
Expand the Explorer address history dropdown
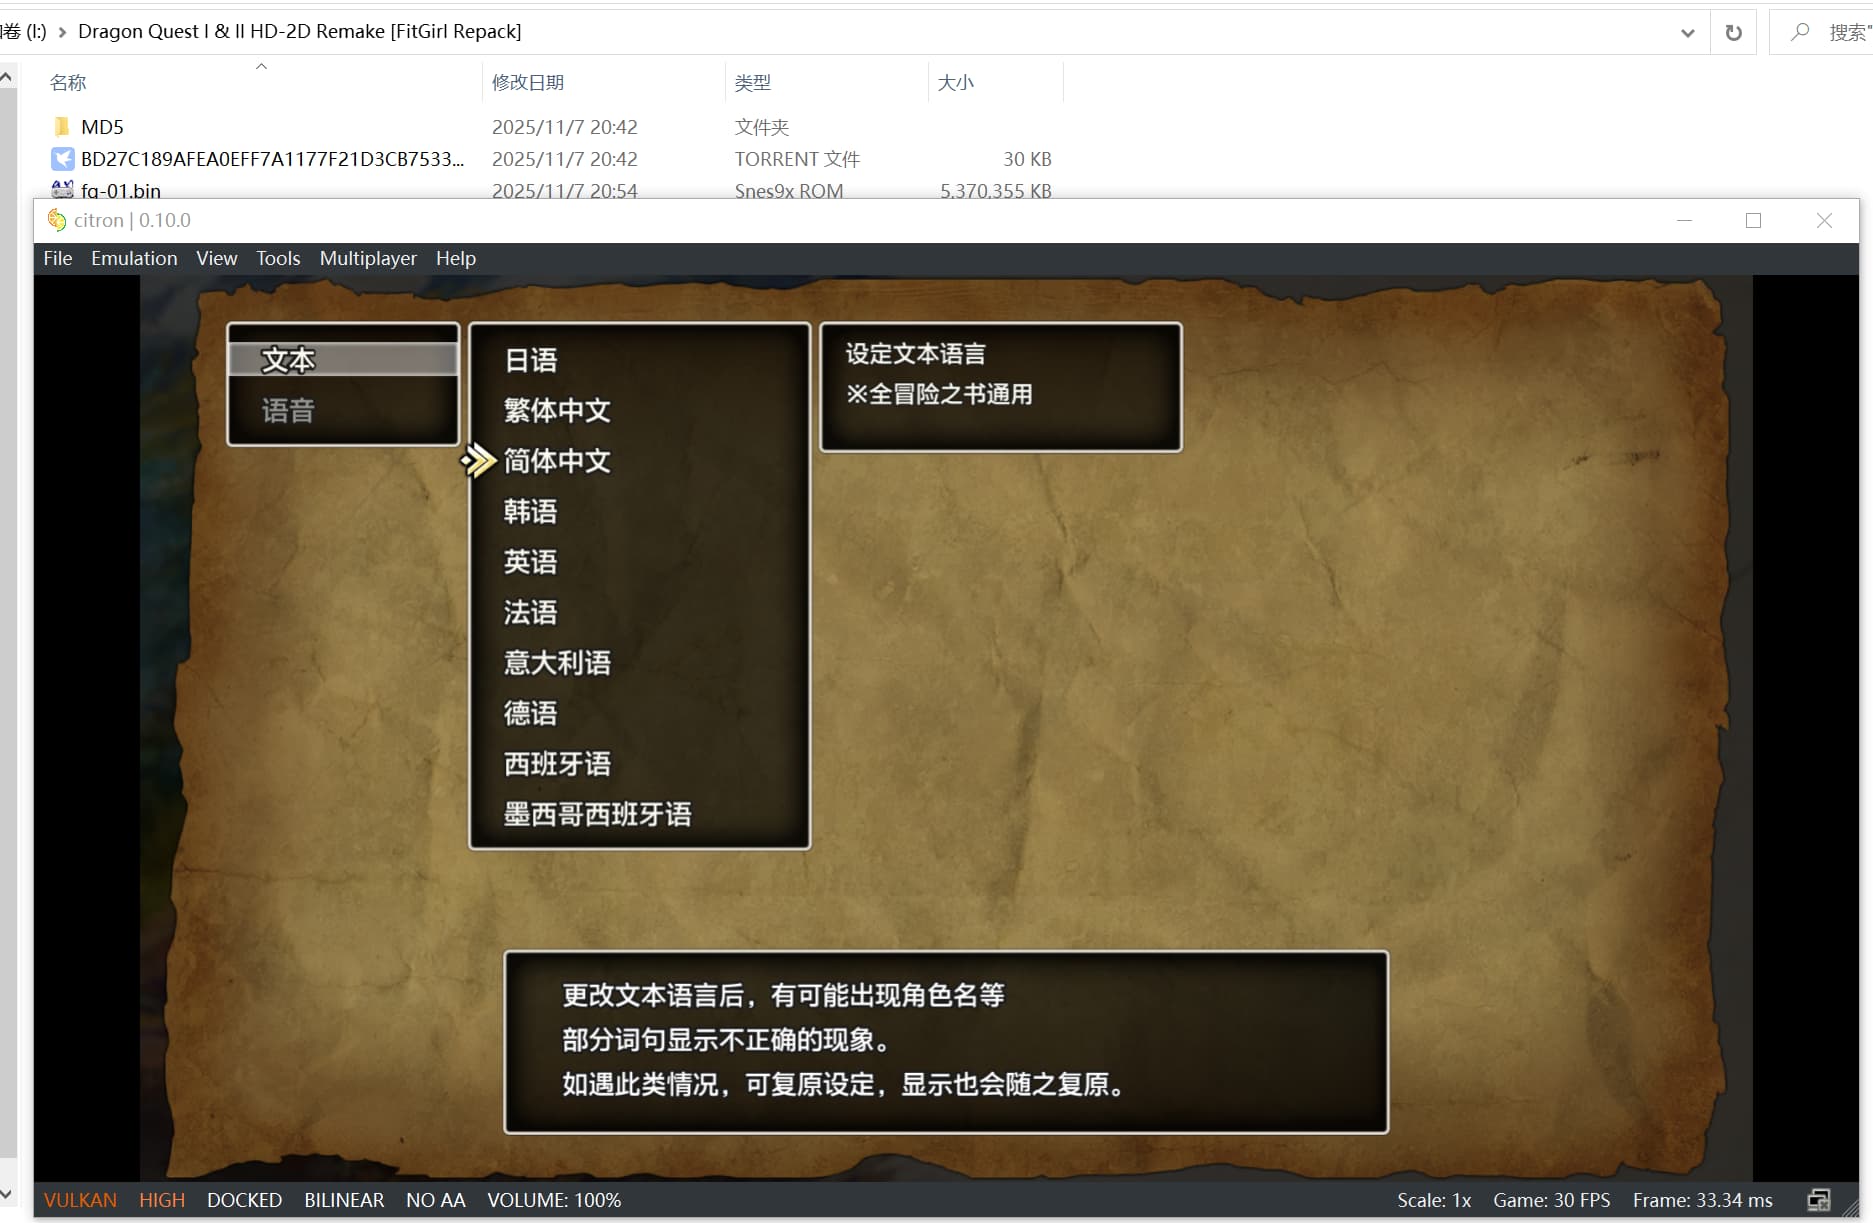click(x=1688, y=32)
